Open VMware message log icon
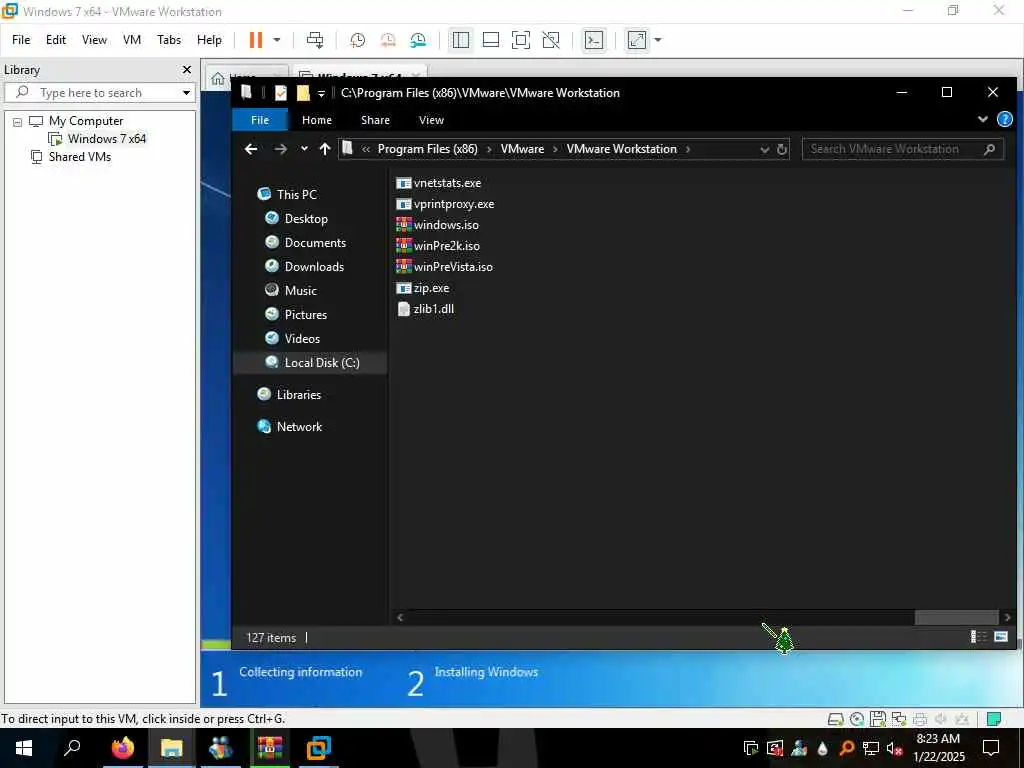This screenshot has height=768, width=1024. coord(994,719)
